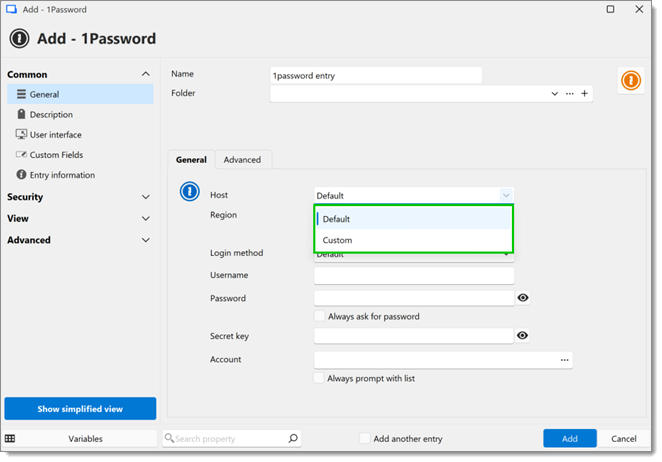
Task: Select Custom from the Host dropdown list
Action: 338,240
